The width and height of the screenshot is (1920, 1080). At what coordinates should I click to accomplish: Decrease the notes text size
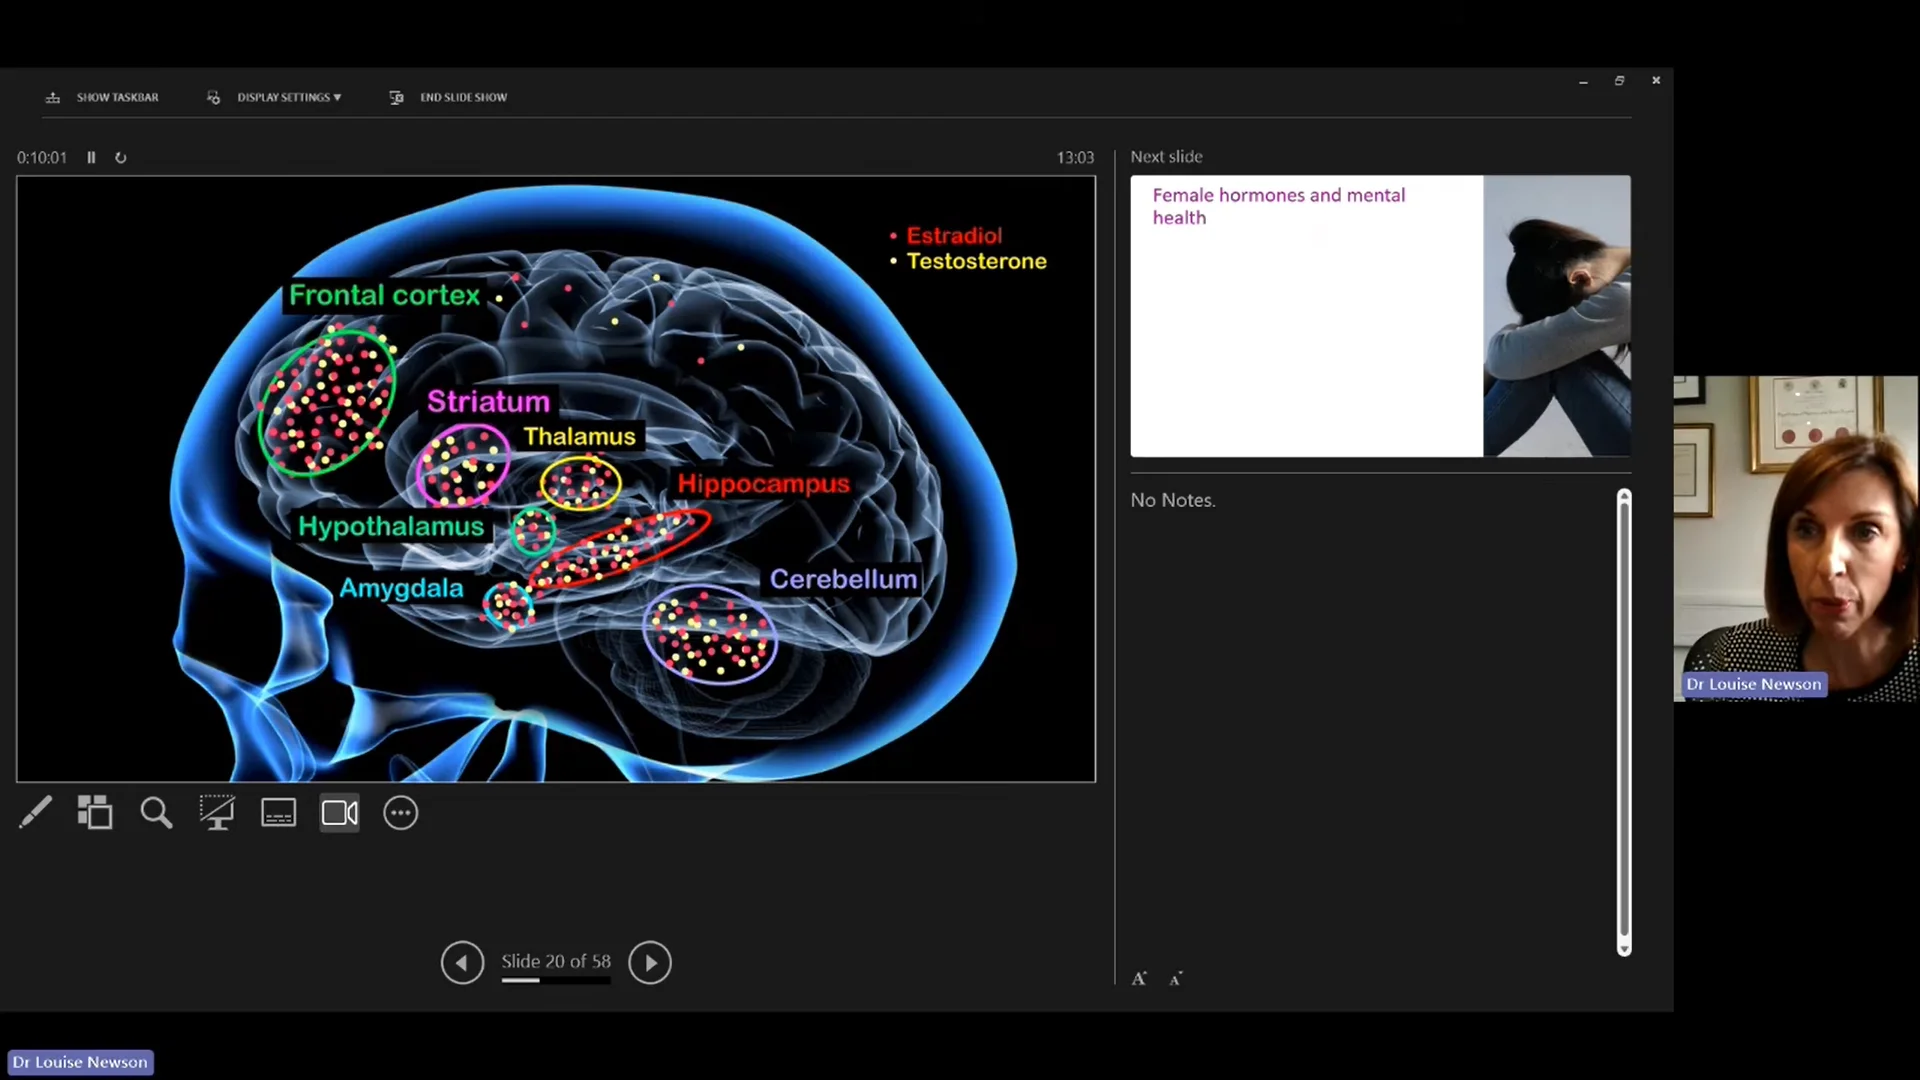coord(1176,979)
